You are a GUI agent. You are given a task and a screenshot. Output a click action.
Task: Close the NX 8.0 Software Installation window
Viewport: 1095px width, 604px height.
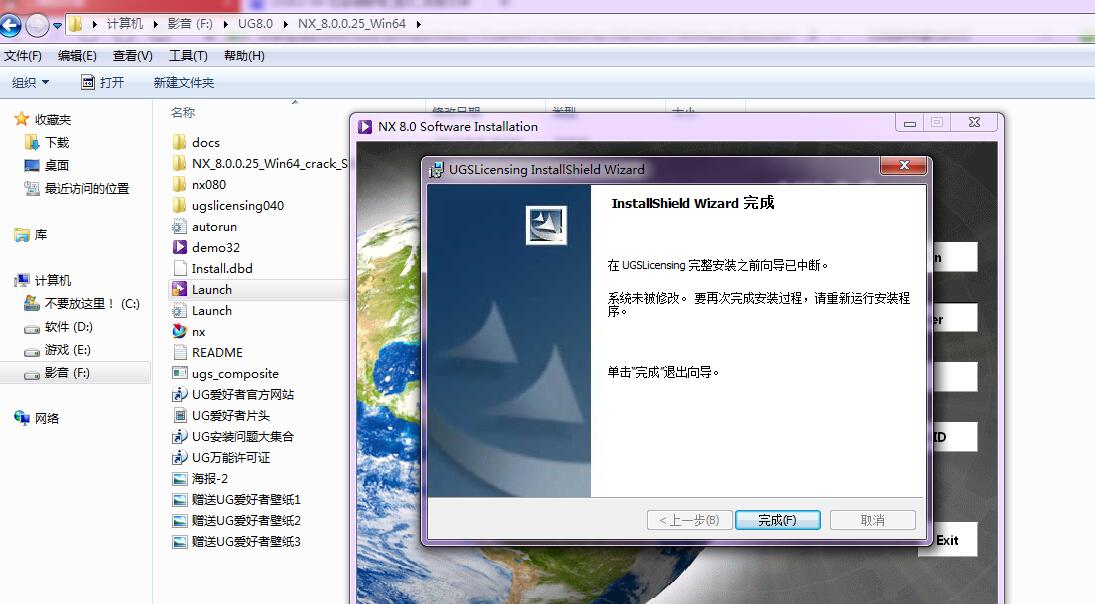(974, 122)
